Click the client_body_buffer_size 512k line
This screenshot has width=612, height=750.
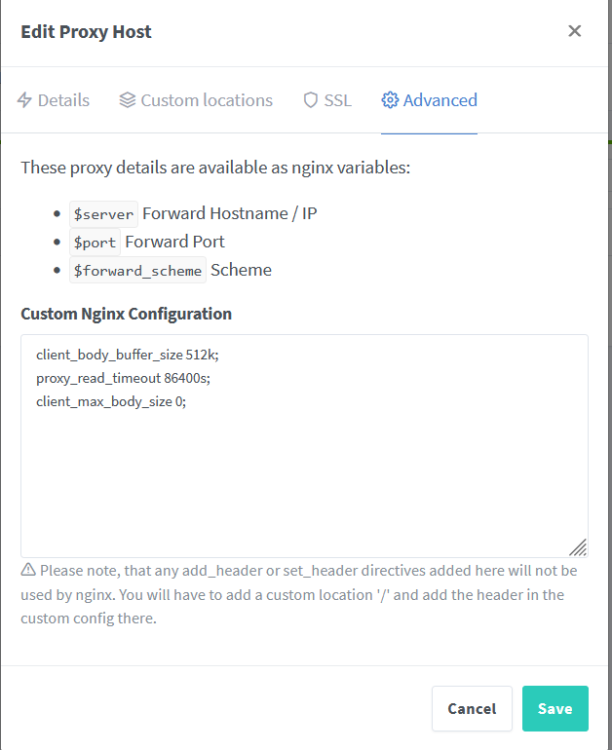coord(127,355)
